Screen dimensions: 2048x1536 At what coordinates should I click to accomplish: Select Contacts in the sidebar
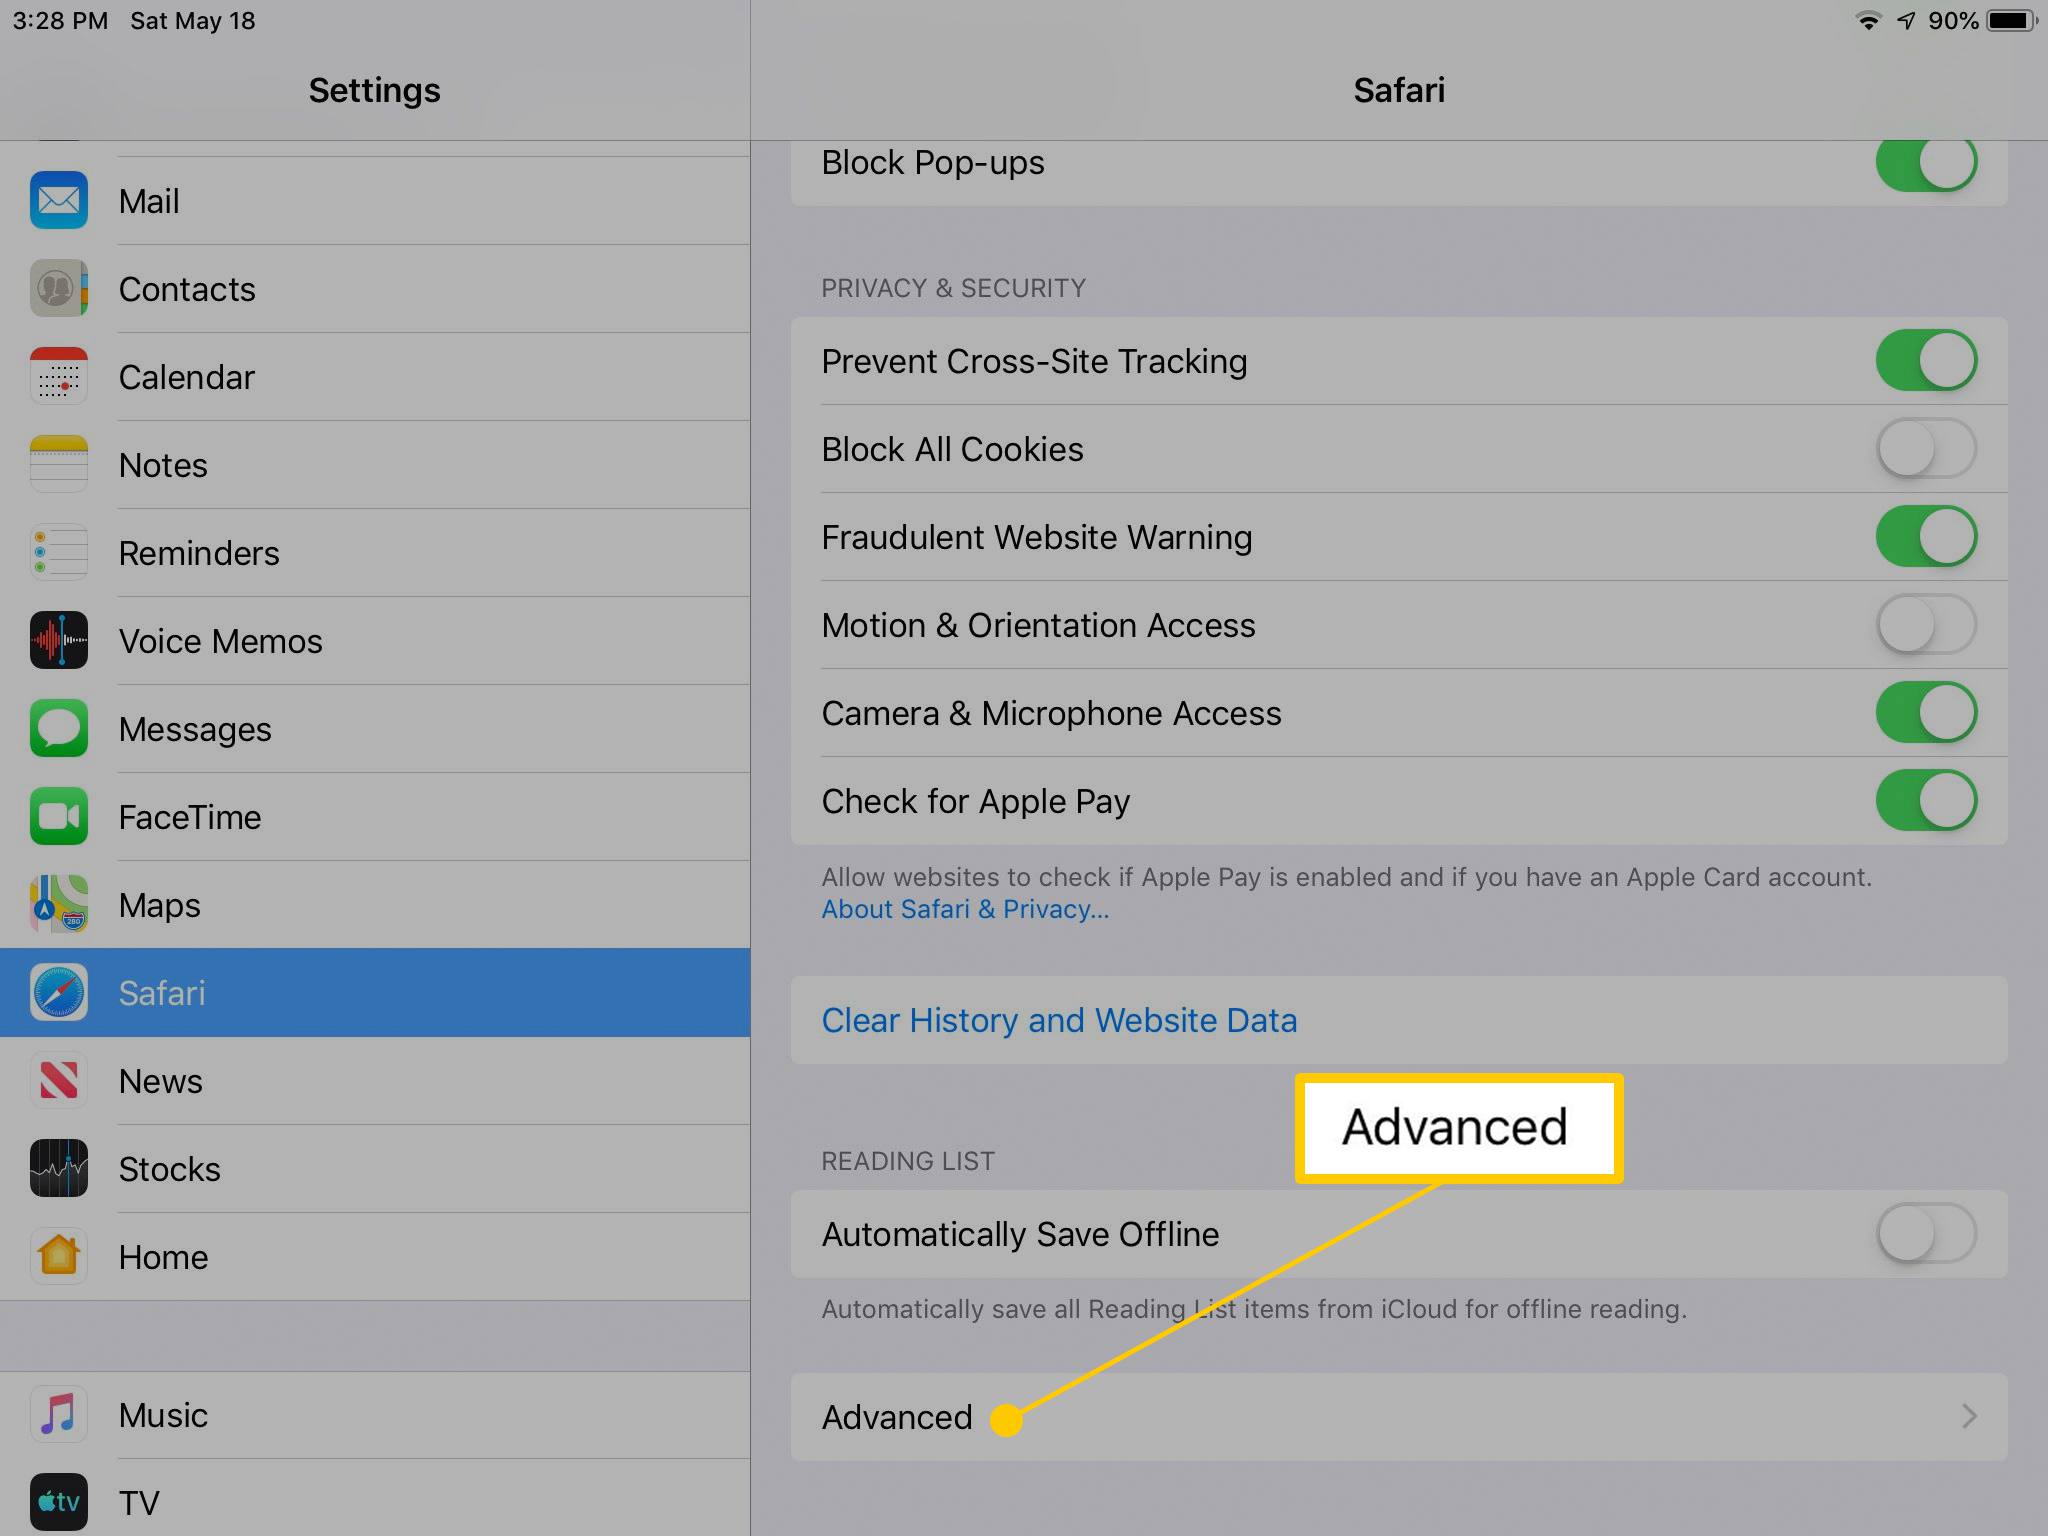(x=375, y=289)
